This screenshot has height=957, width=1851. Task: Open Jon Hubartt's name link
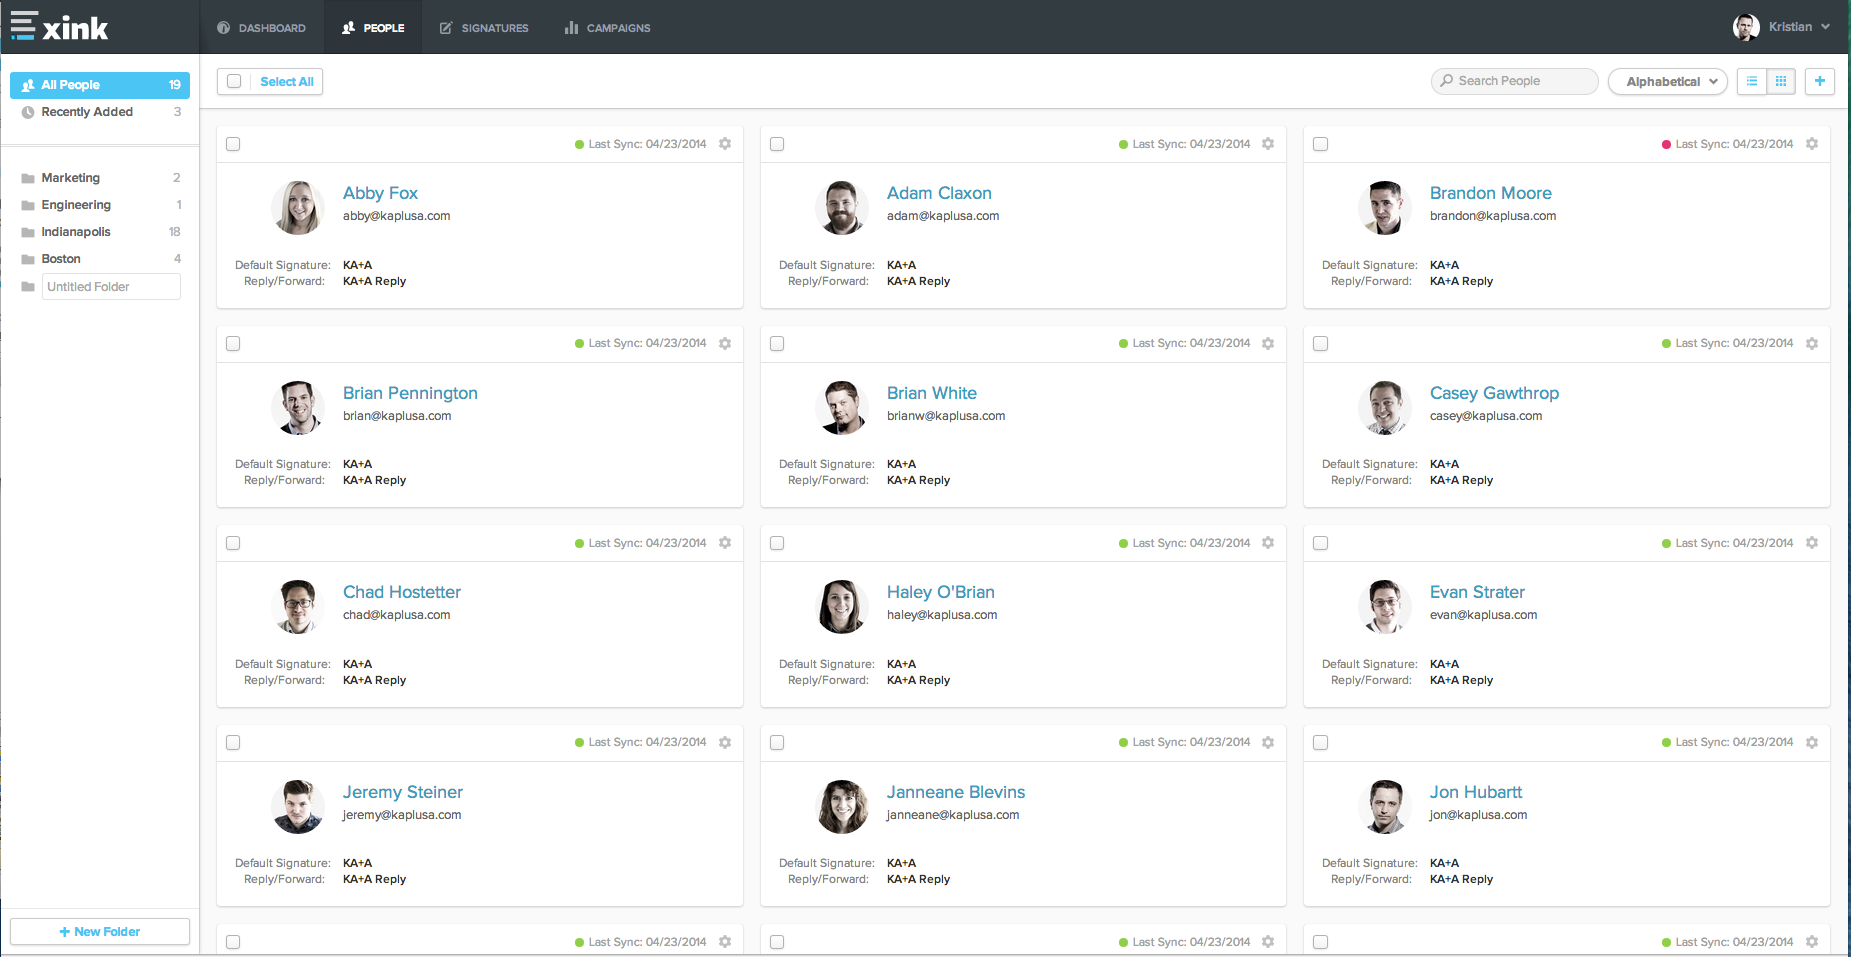pyautogui.click(x=1476, y=792)
